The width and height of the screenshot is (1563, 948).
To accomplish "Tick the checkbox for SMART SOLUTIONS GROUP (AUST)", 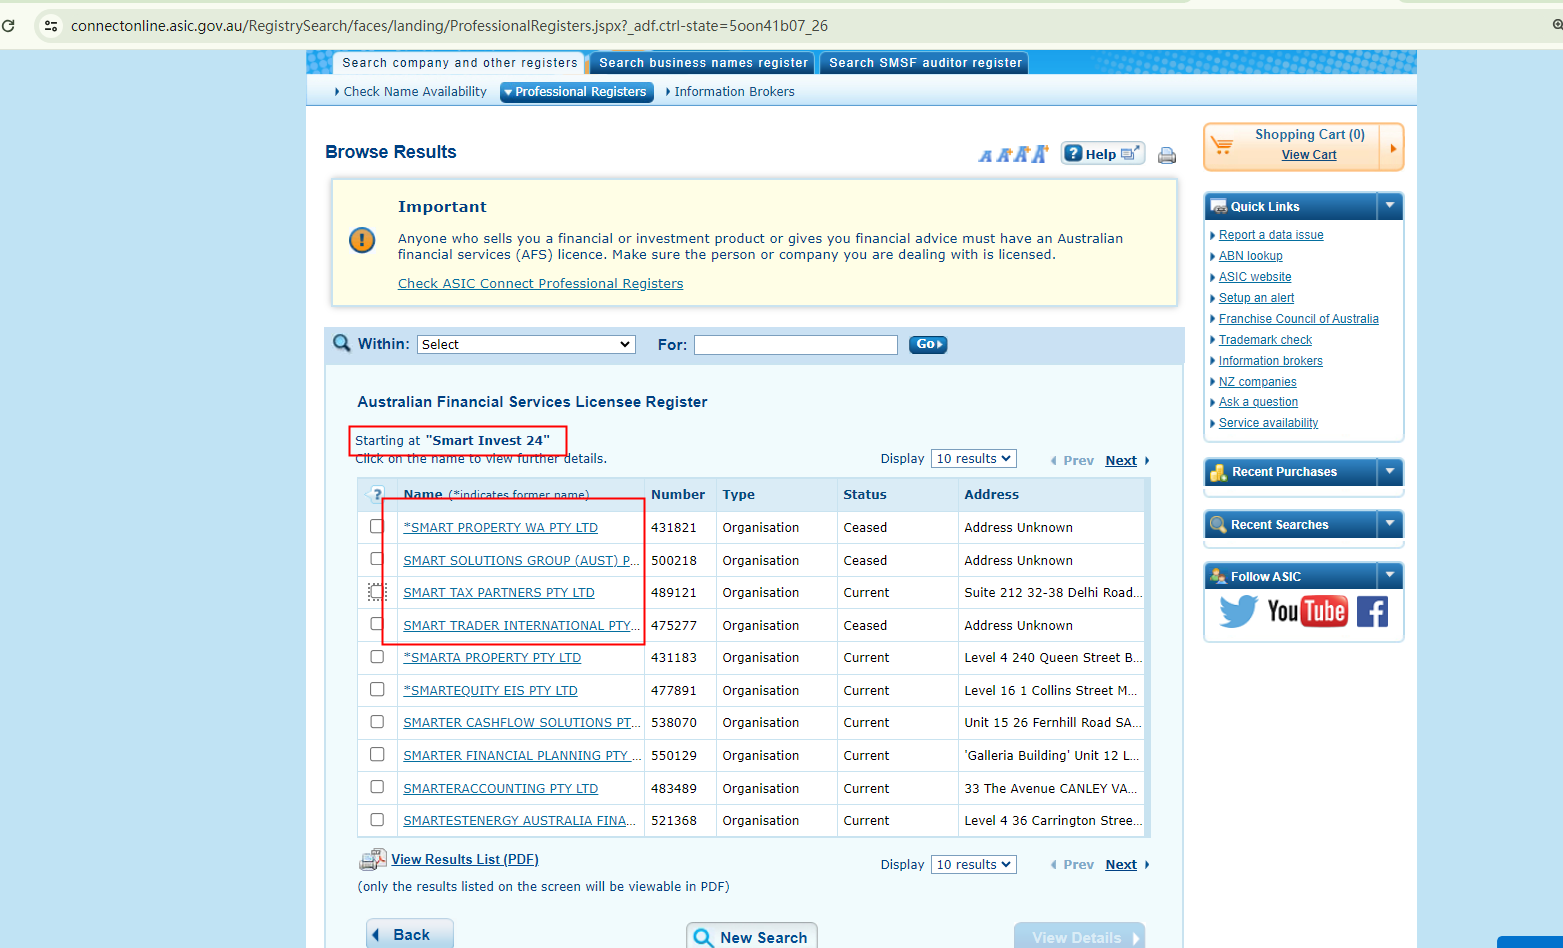I will 377,559.
